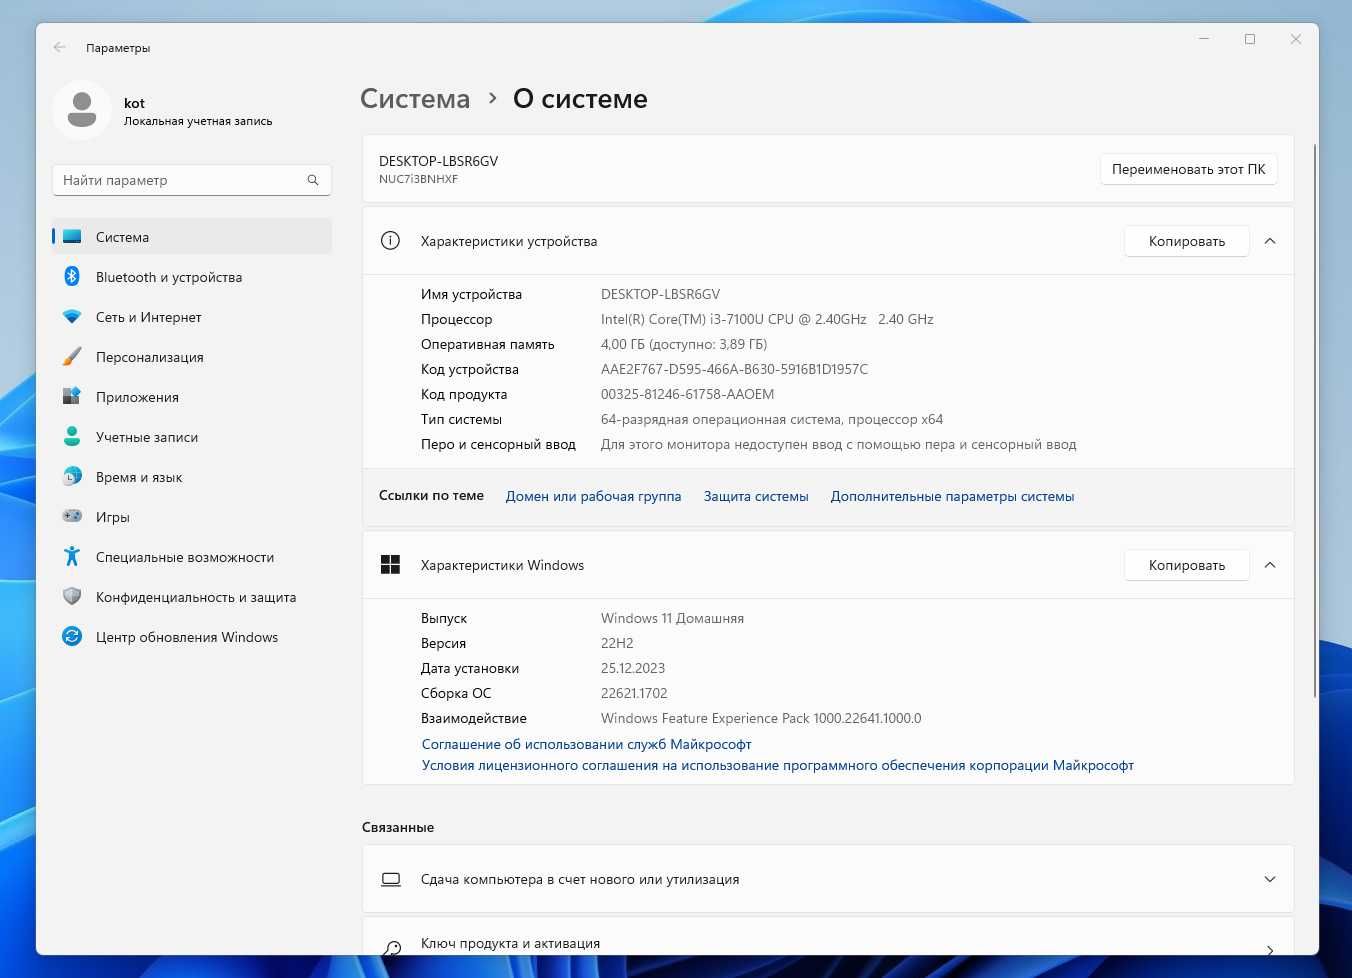Click Windows Feature Experience Pack value
The height and width of the screenshot is (978, 1352).
761,718
